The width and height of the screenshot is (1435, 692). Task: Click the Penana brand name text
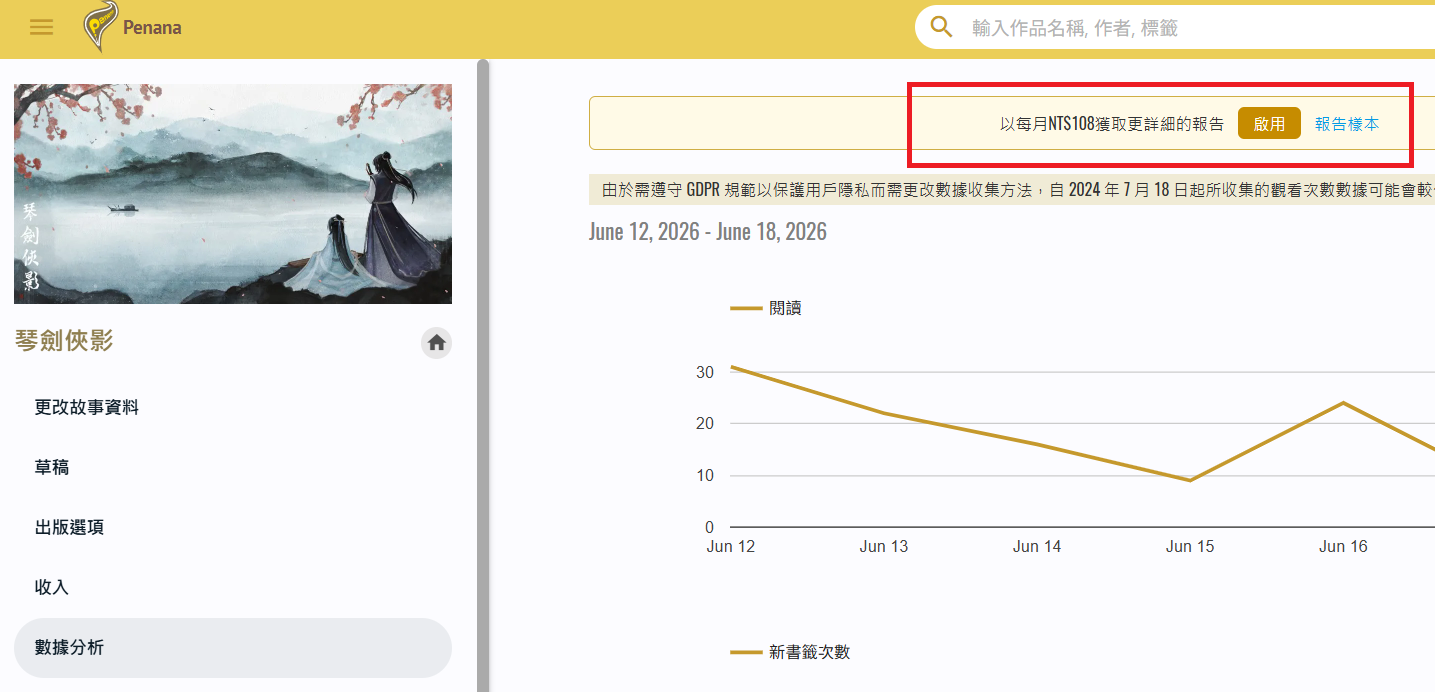pyautogui.click(x=152, y=28)
